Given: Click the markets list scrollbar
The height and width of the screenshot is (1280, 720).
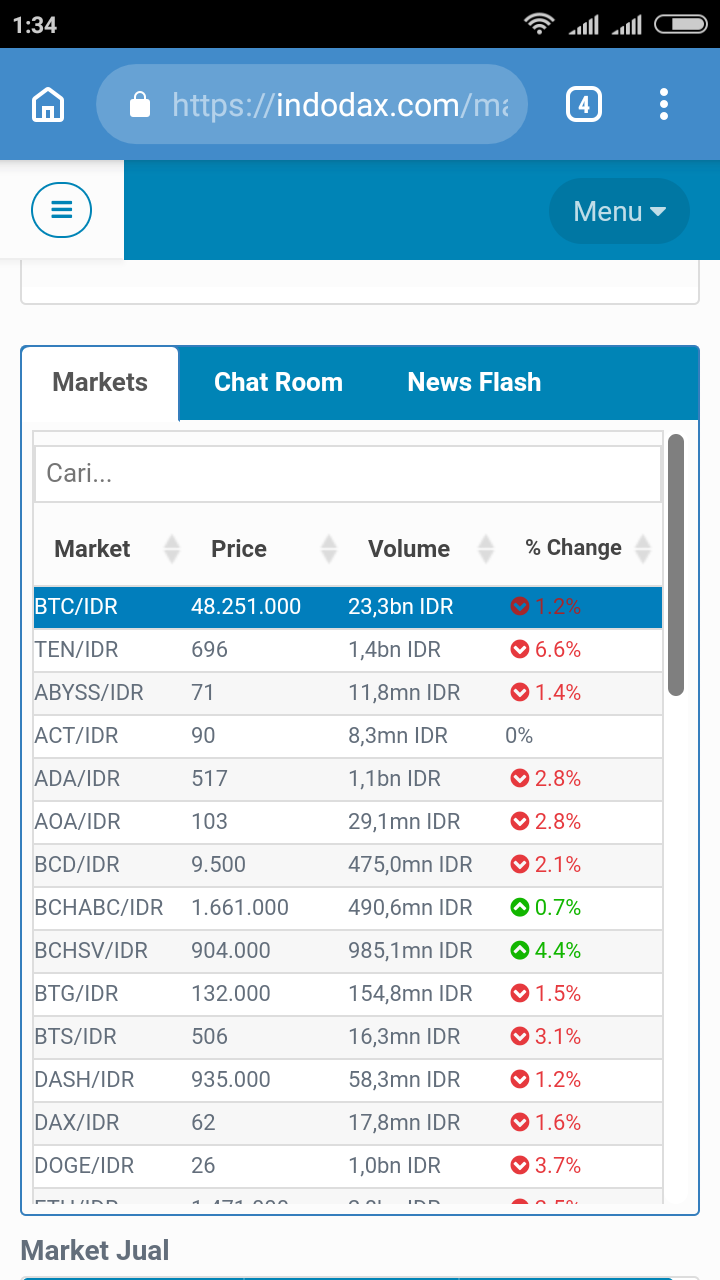Looking at the screenshot, I should [x=676, y=565].
